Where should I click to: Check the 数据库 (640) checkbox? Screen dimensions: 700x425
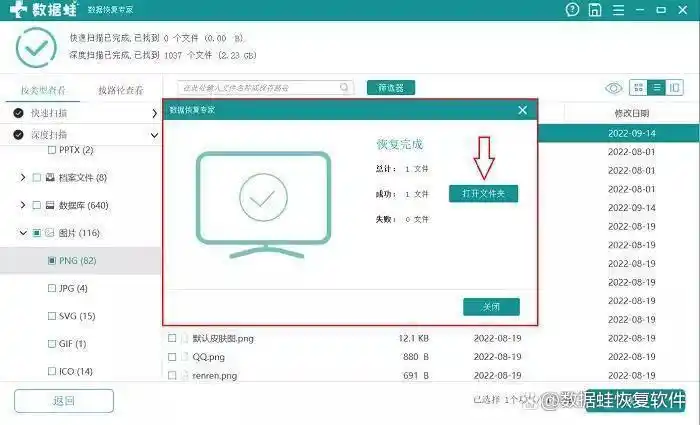point(37,205)
